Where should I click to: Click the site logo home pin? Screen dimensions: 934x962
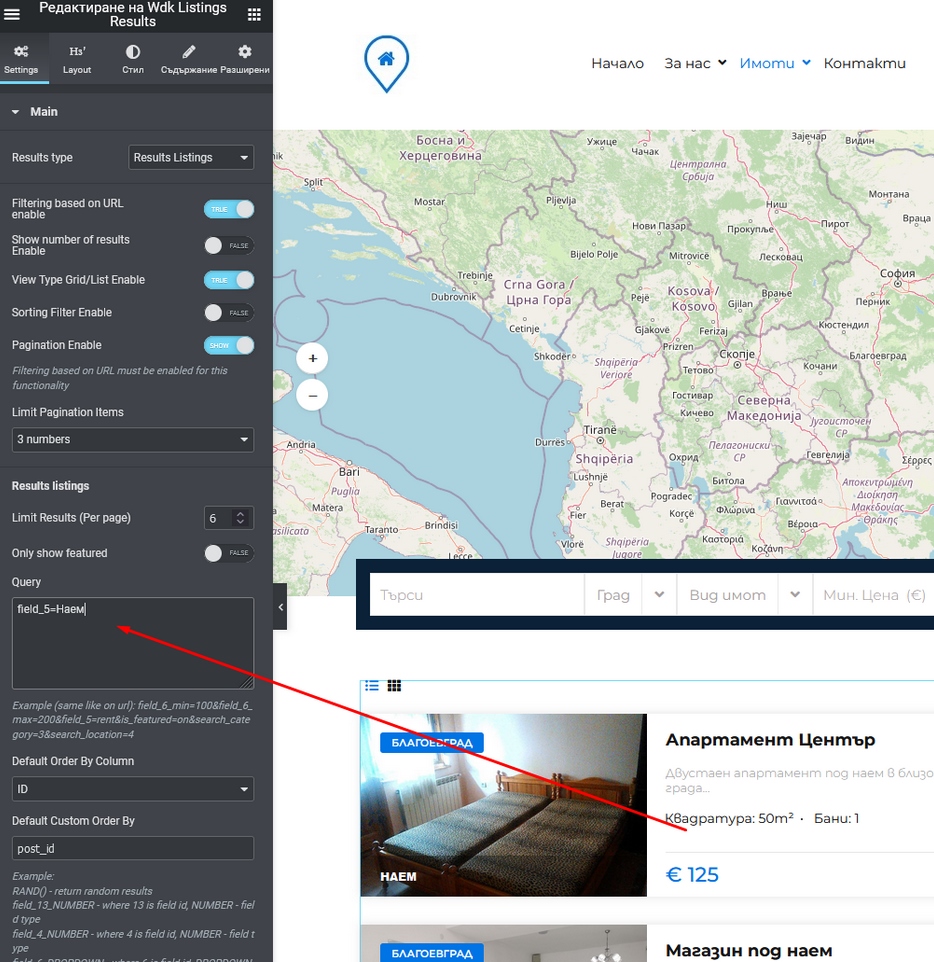coord(387,64)
